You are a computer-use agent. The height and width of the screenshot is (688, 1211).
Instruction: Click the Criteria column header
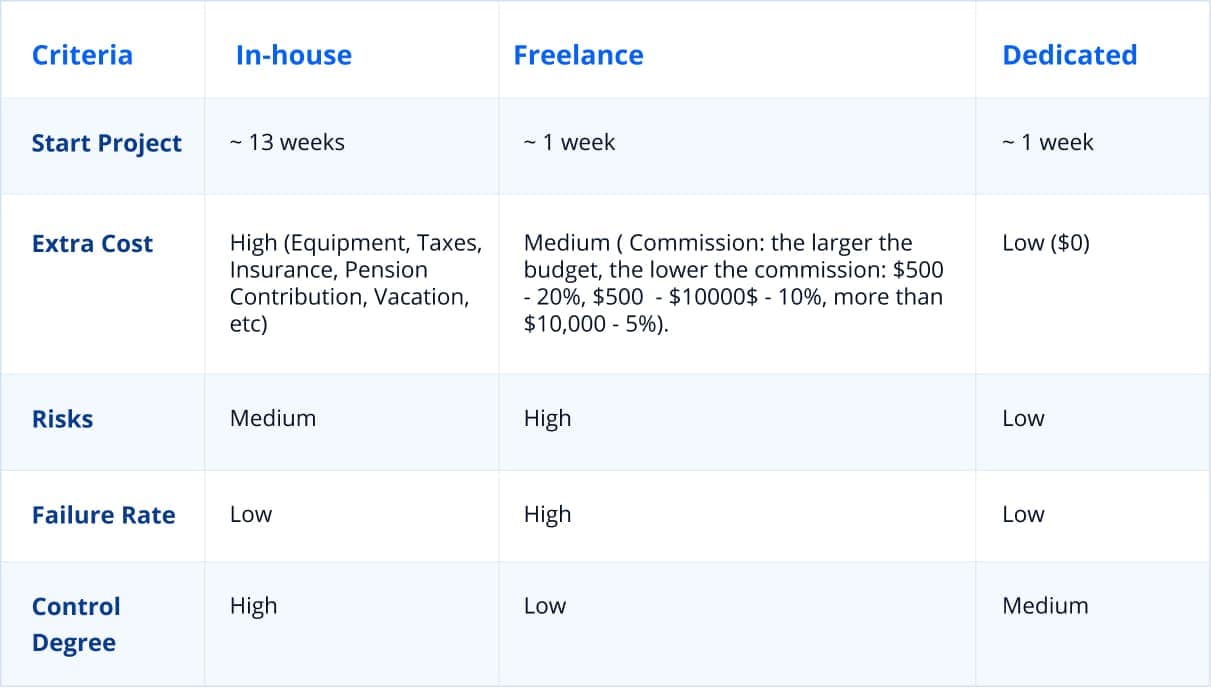[82, 54]
